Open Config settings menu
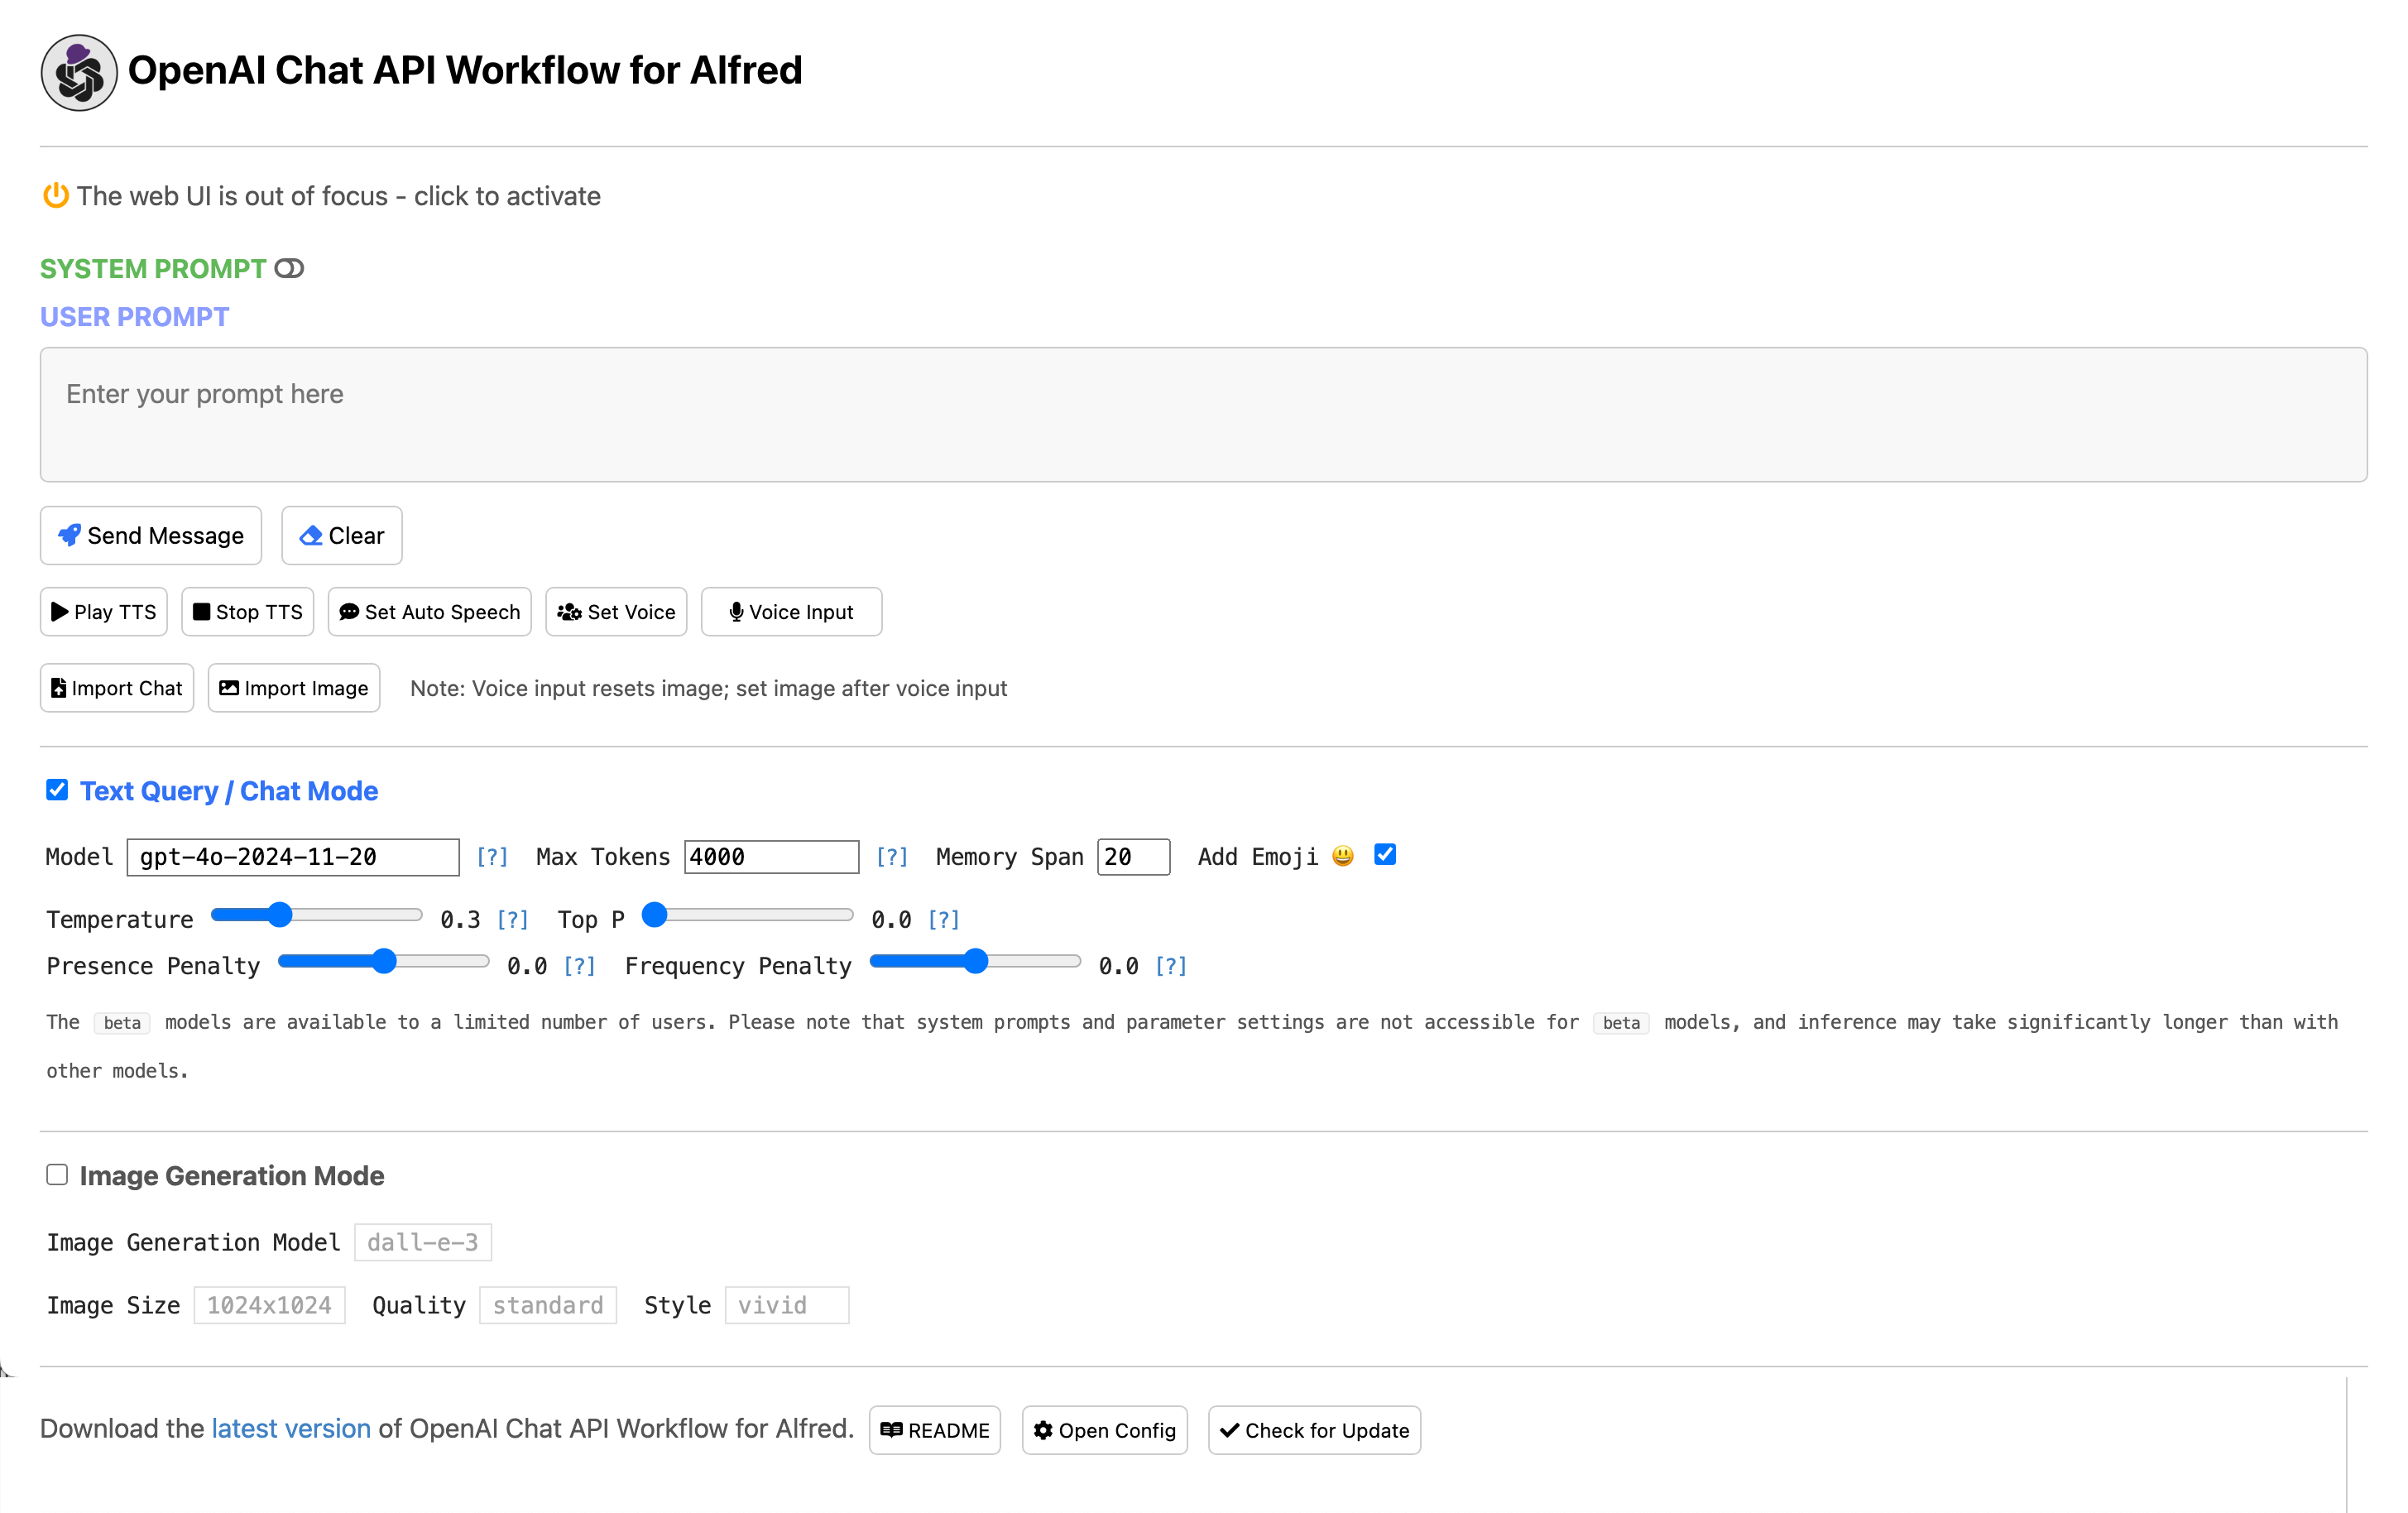 1105,1429
